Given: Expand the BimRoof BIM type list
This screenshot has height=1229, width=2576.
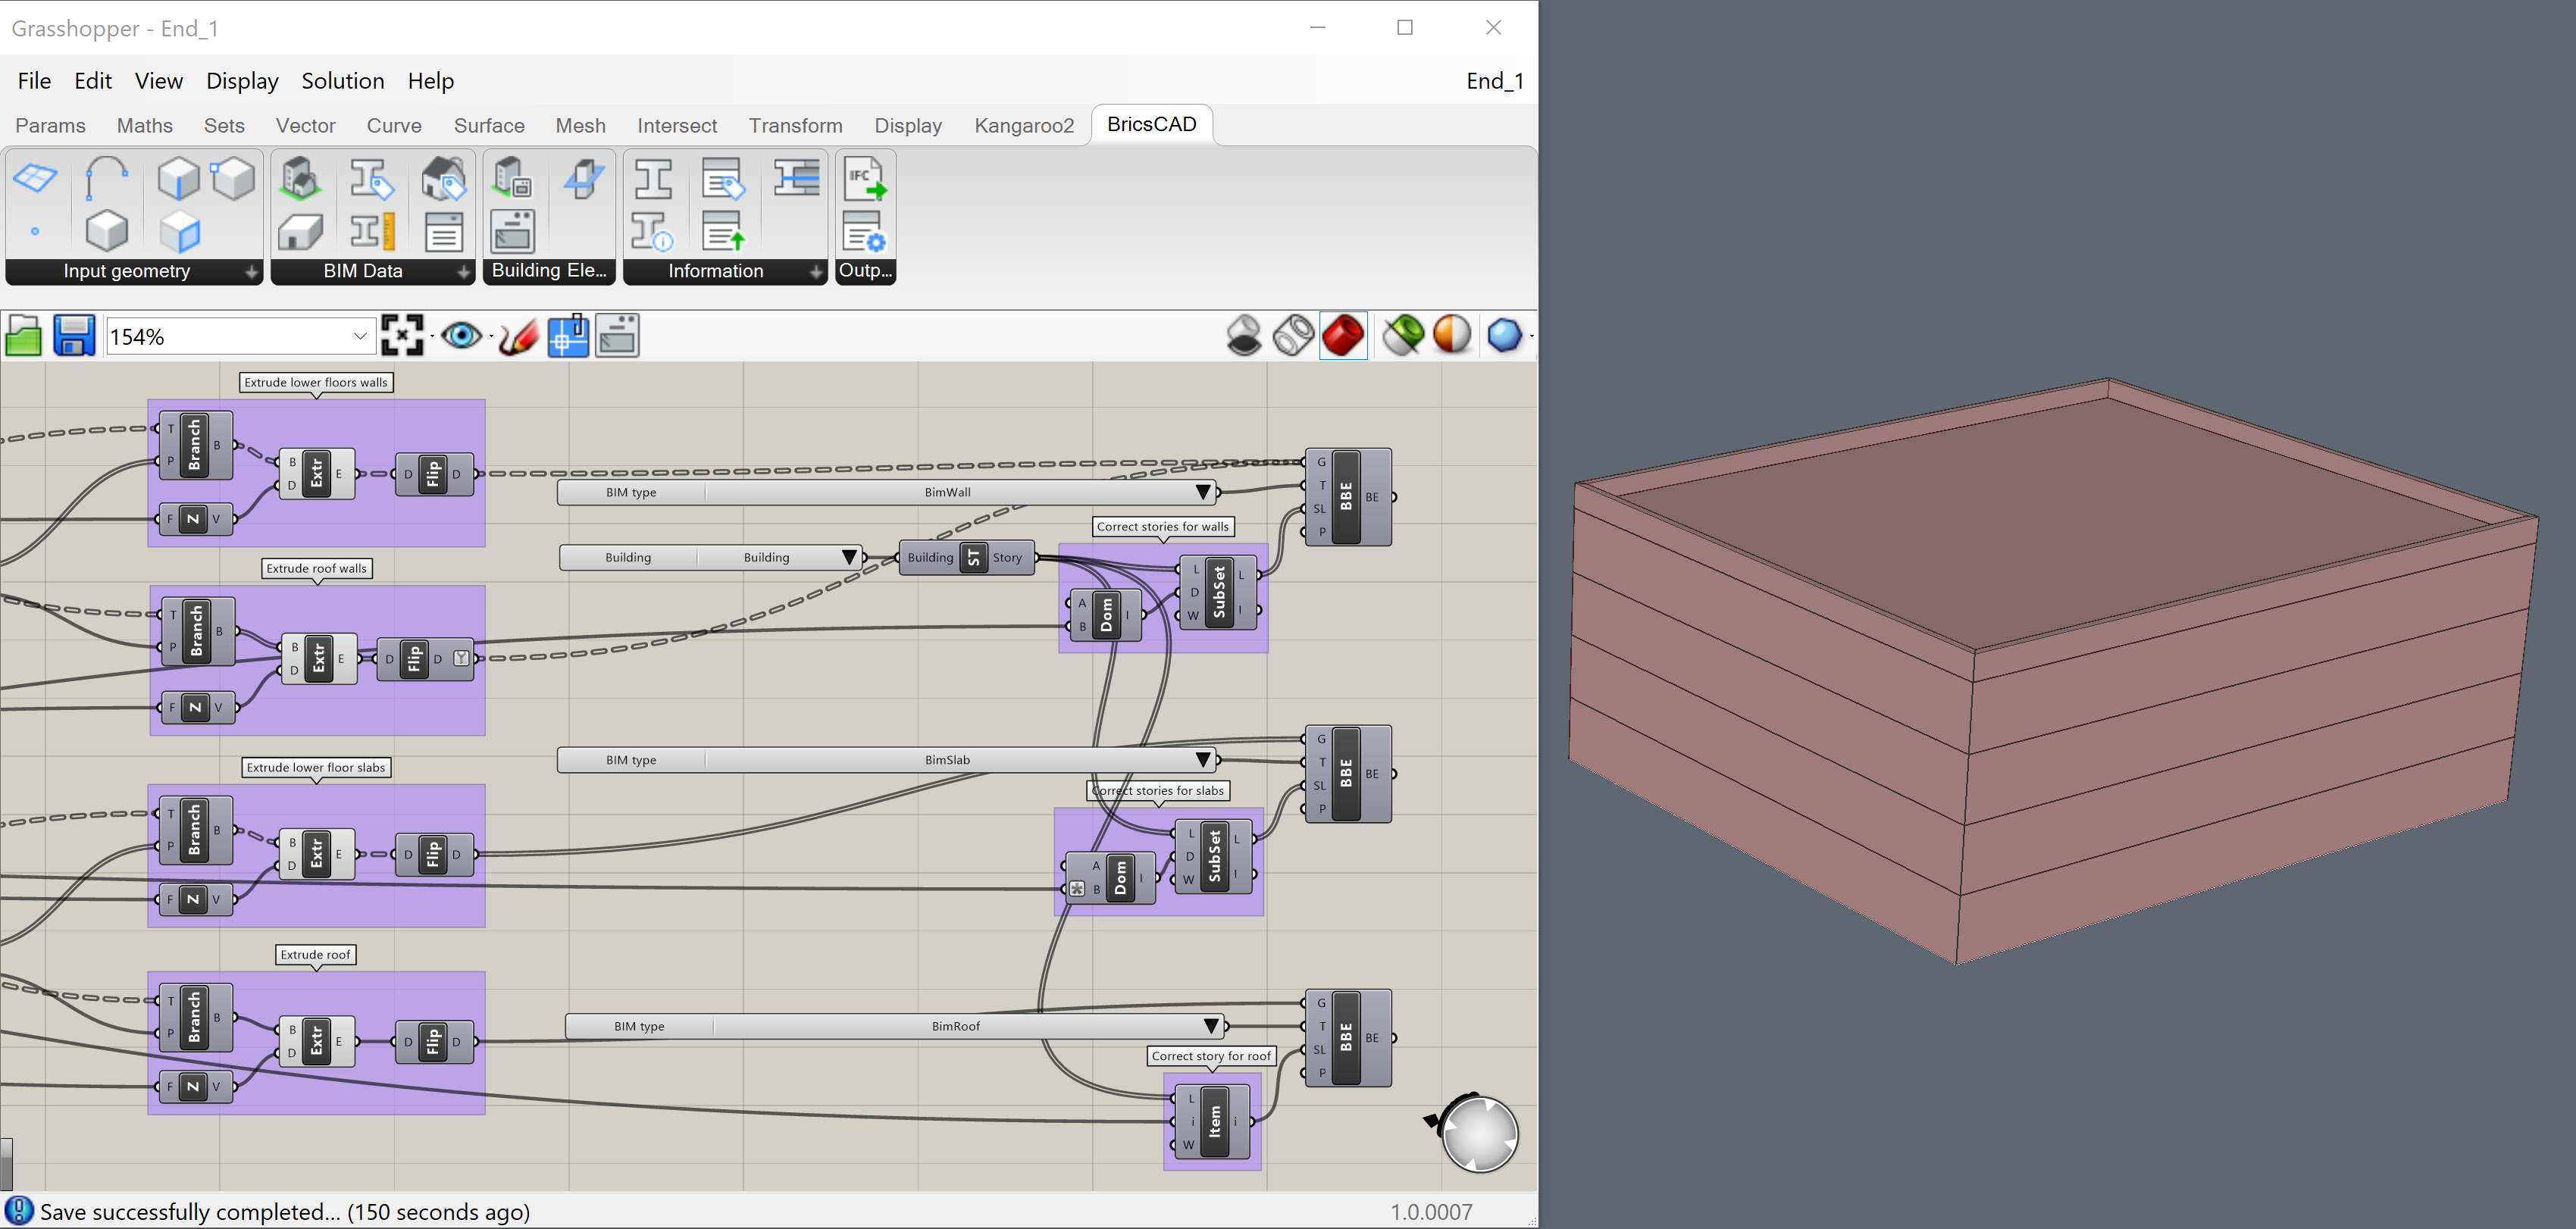Looking at the screenshot, I should tap(1211, 1026).
